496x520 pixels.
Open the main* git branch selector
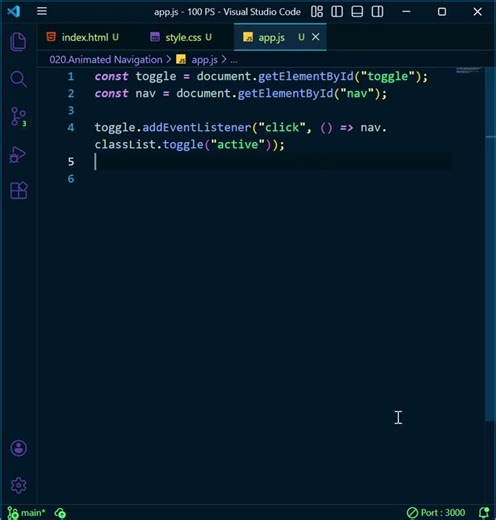pos(26,513)
